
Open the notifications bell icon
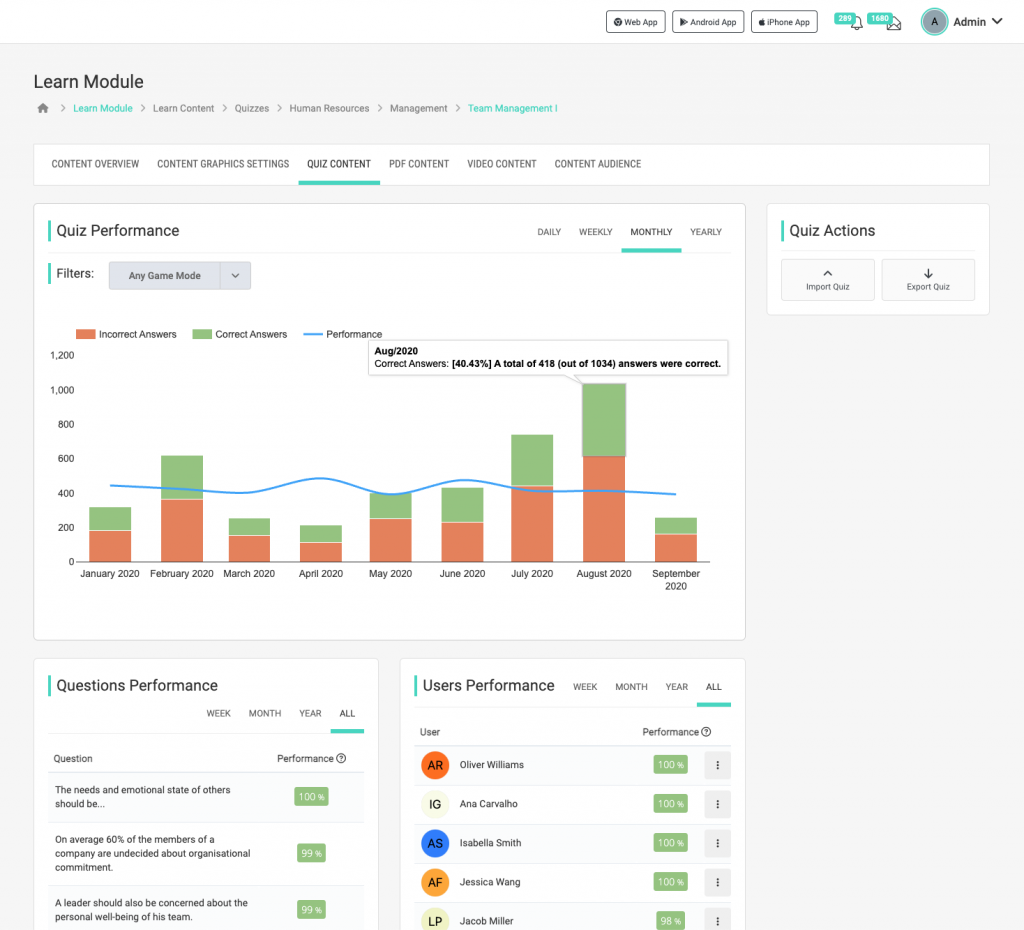(856, 23)
